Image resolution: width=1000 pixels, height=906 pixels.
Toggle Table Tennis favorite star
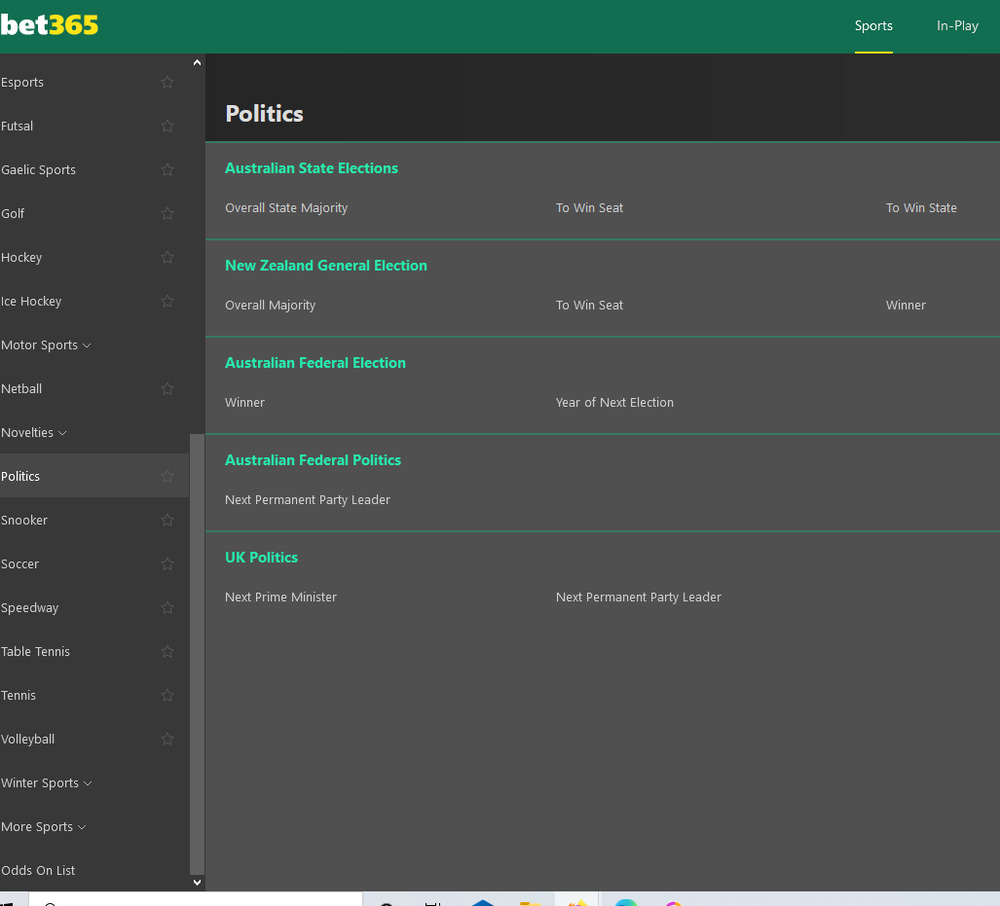tap(167, 651)
